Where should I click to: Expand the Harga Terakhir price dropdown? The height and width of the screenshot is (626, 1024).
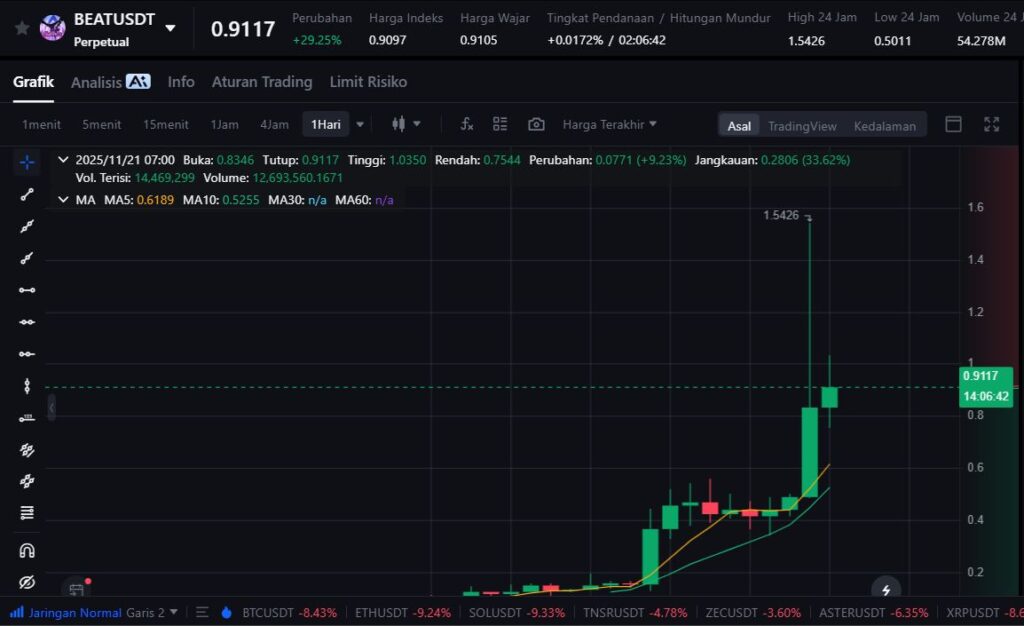610,124
